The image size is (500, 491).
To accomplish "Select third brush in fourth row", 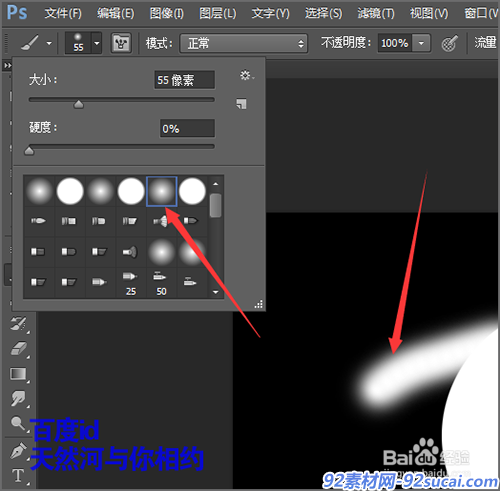I will (99, 282).
